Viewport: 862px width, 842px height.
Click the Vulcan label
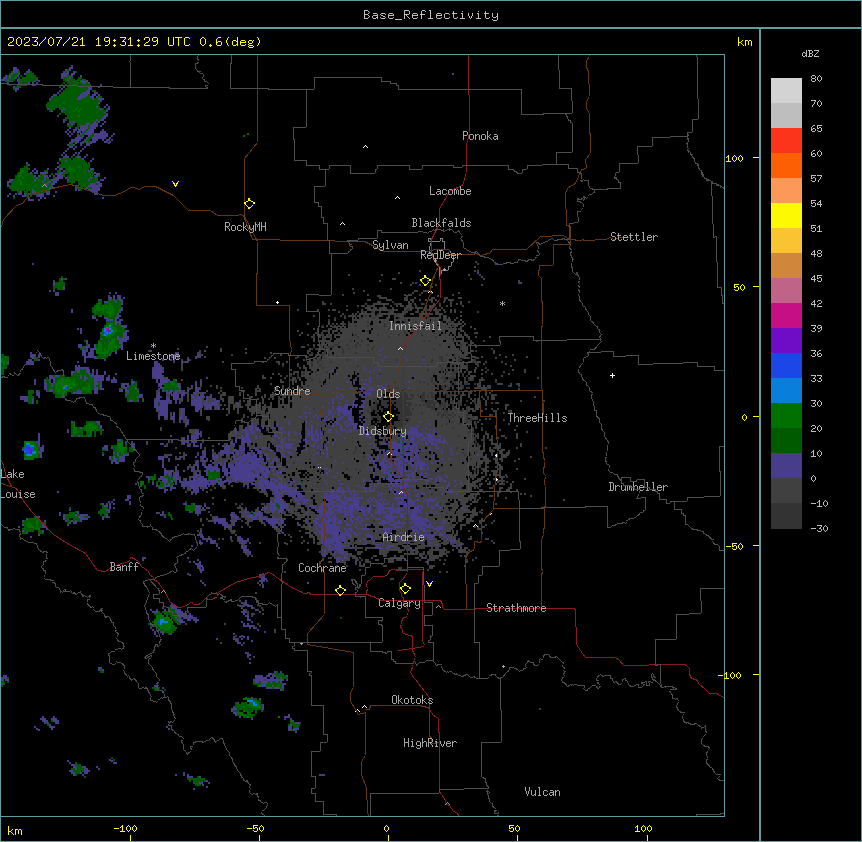coord(542,792)
